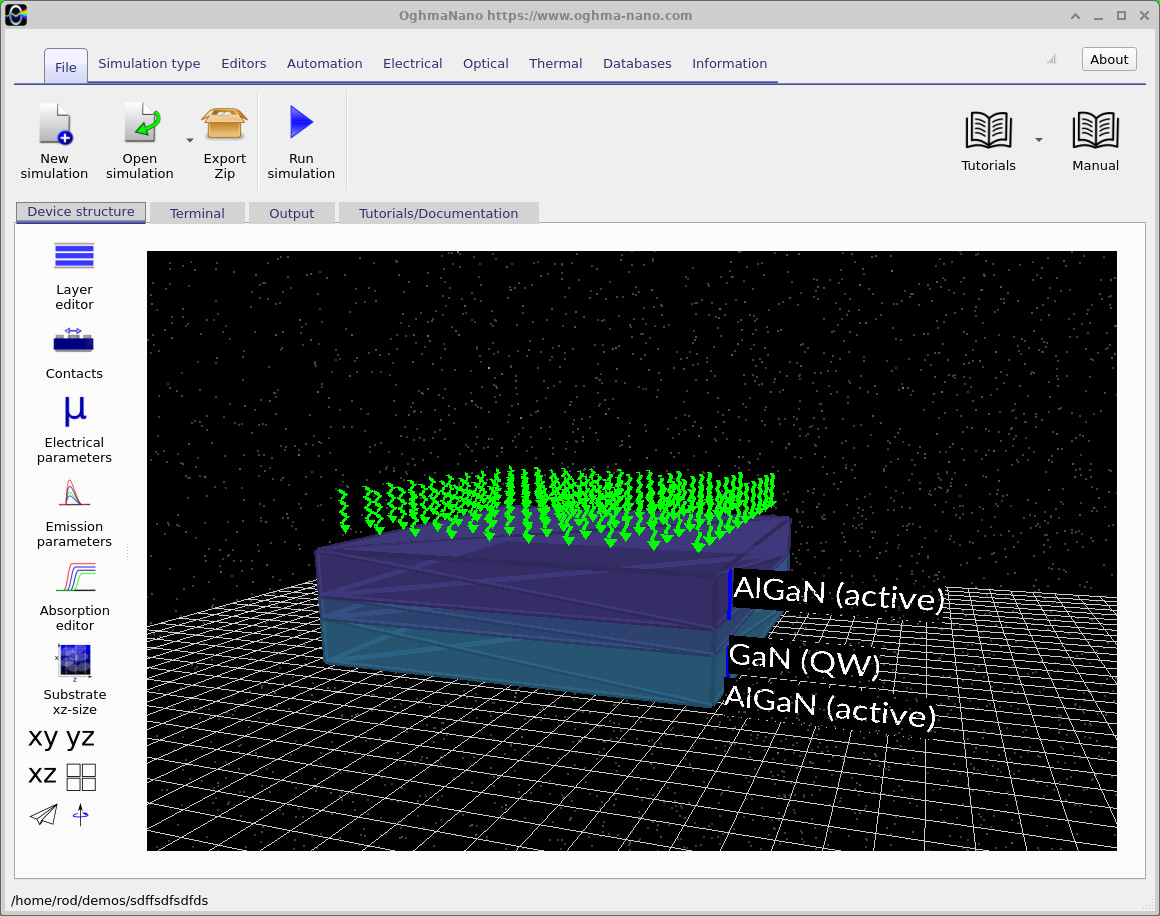Click the bottom AlGaN (active) layer label
1160x916 pixels.
coord(830,706)
